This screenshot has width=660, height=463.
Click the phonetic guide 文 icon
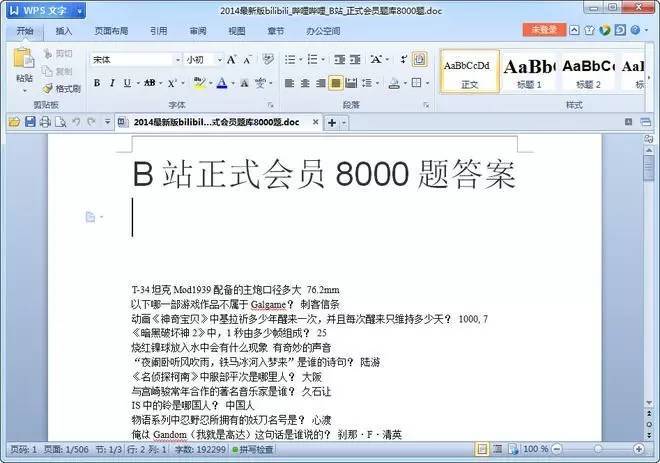coord(260,83)
